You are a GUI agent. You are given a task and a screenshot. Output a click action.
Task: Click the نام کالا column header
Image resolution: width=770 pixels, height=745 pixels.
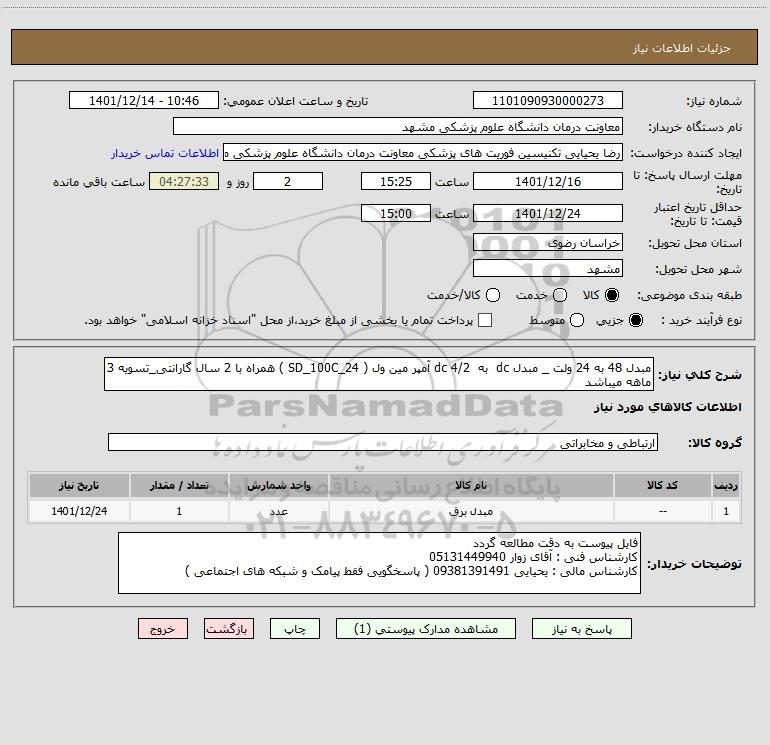[471, 486]
